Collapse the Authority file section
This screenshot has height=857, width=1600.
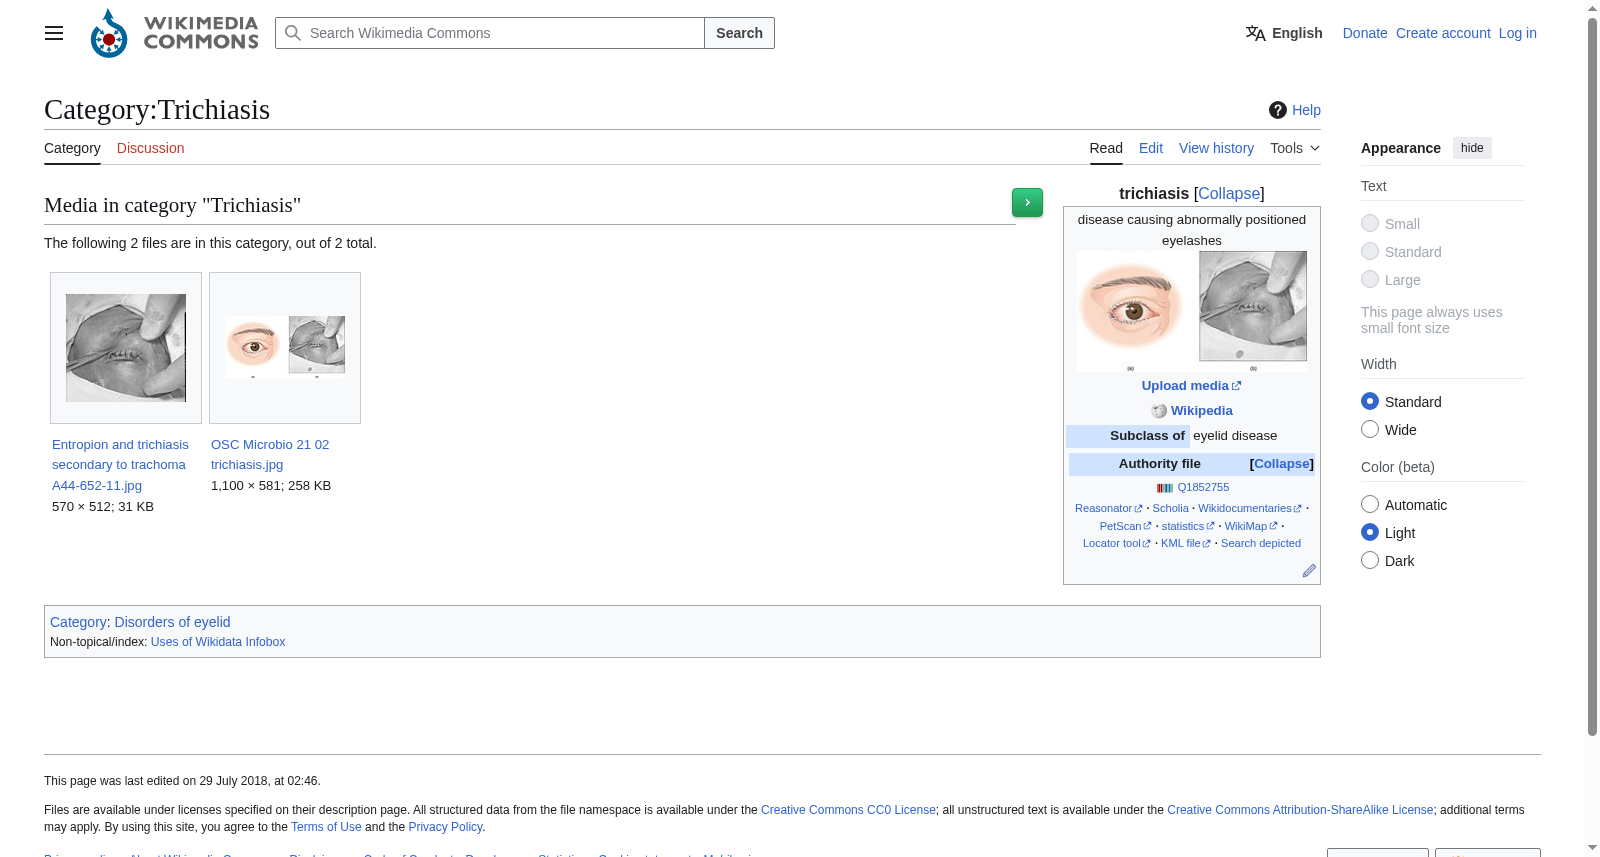(x=1281, y=464)
